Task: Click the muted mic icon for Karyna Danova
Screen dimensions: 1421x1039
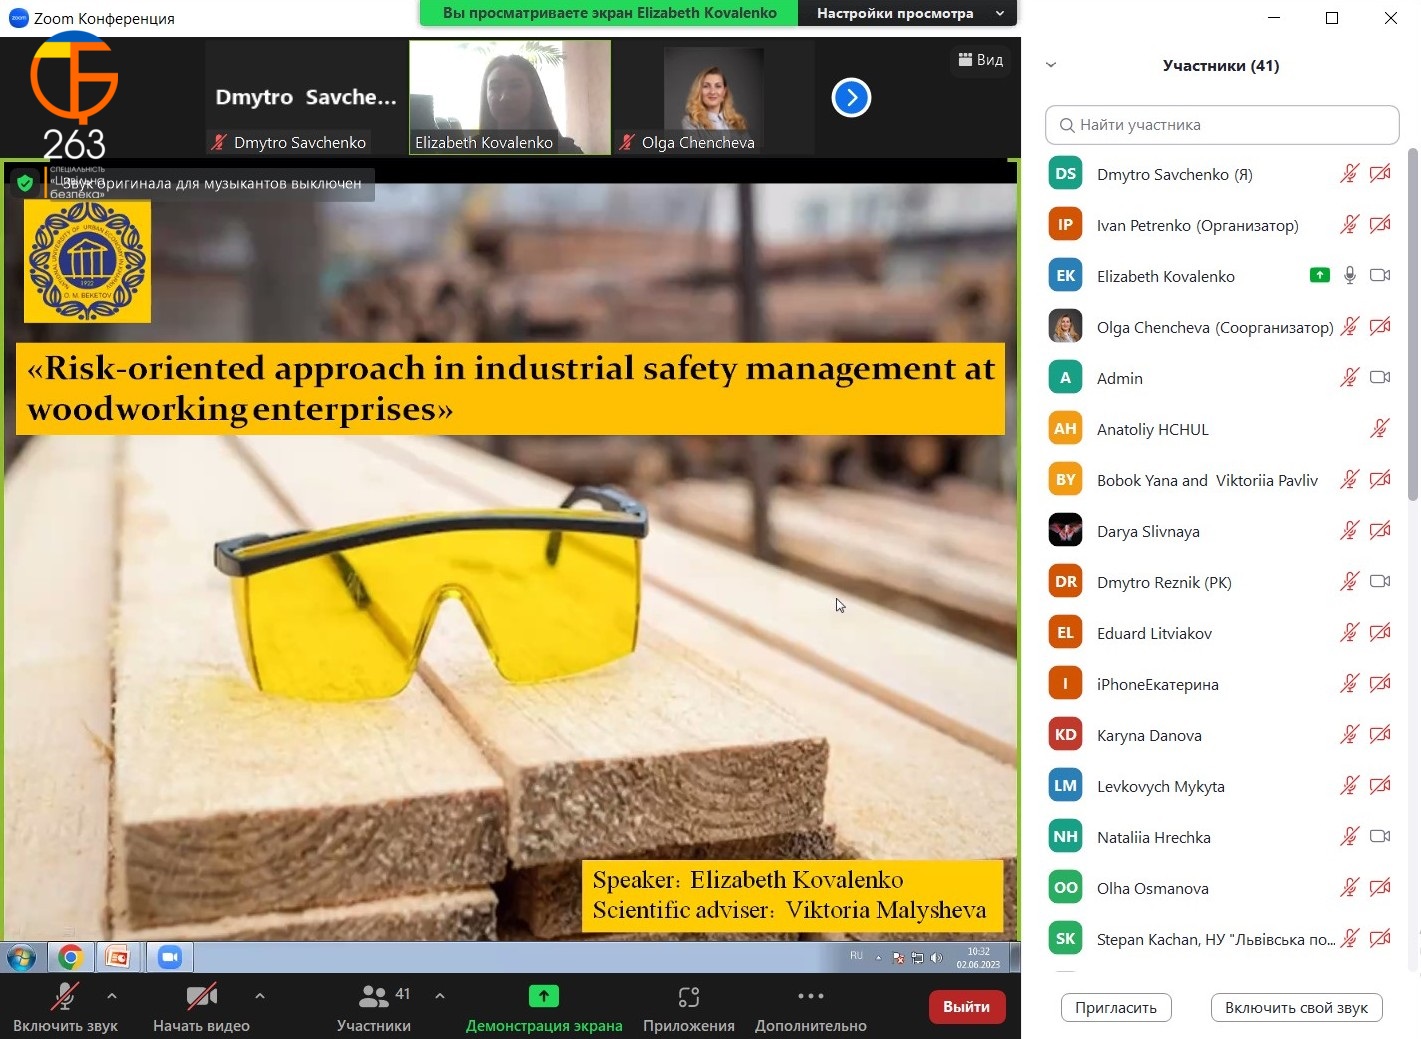Action: (x=1349, y=735)
